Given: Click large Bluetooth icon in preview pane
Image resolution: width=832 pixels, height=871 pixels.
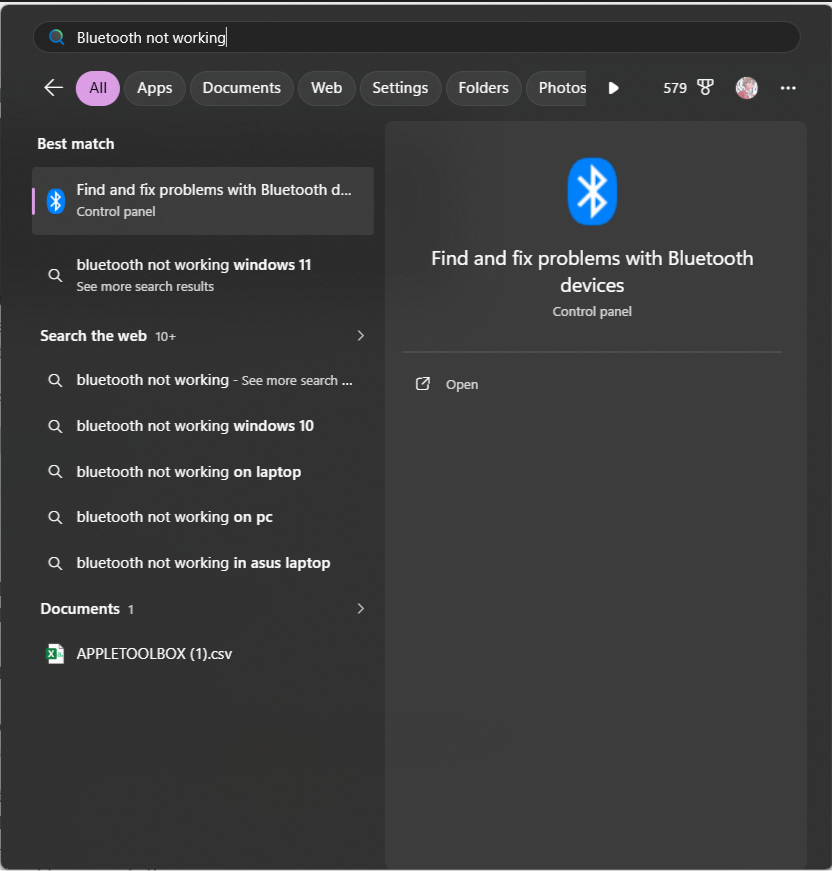Looking at the screenshot, I should (x=592, y=192).
